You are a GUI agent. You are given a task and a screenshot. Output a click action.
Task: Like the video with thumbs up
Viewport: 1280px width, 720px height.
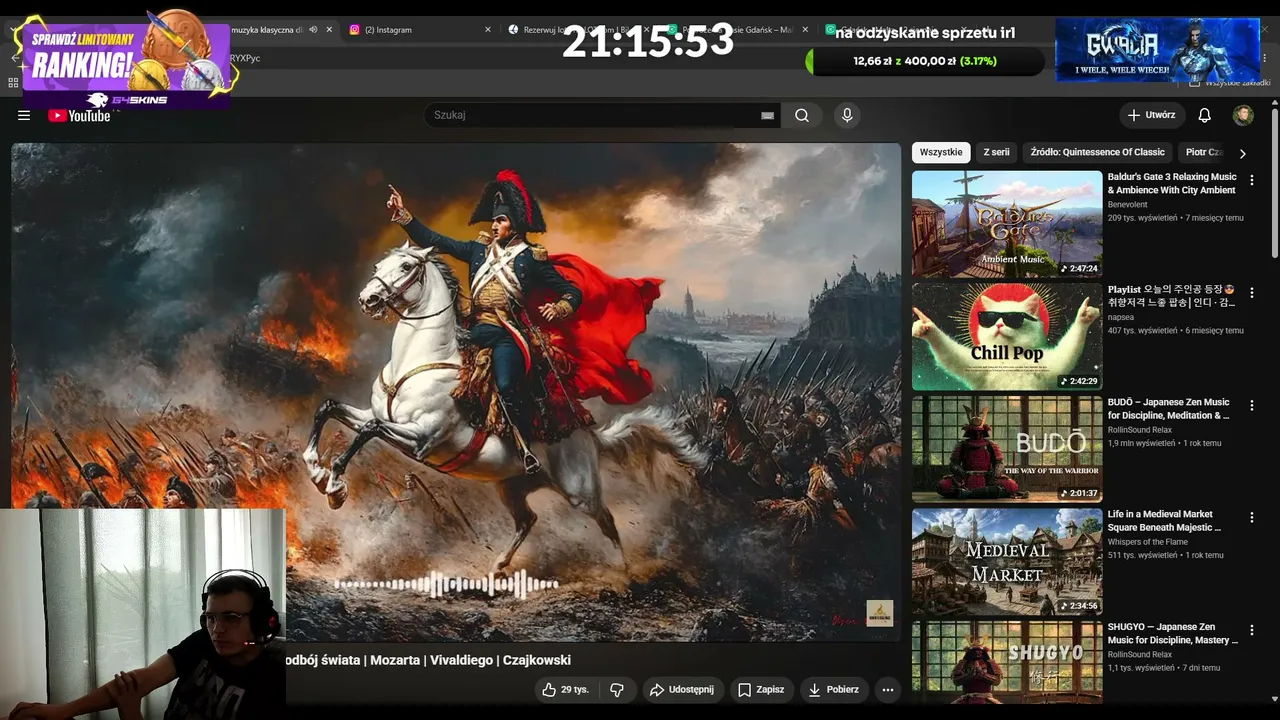(x=565, y=689)
